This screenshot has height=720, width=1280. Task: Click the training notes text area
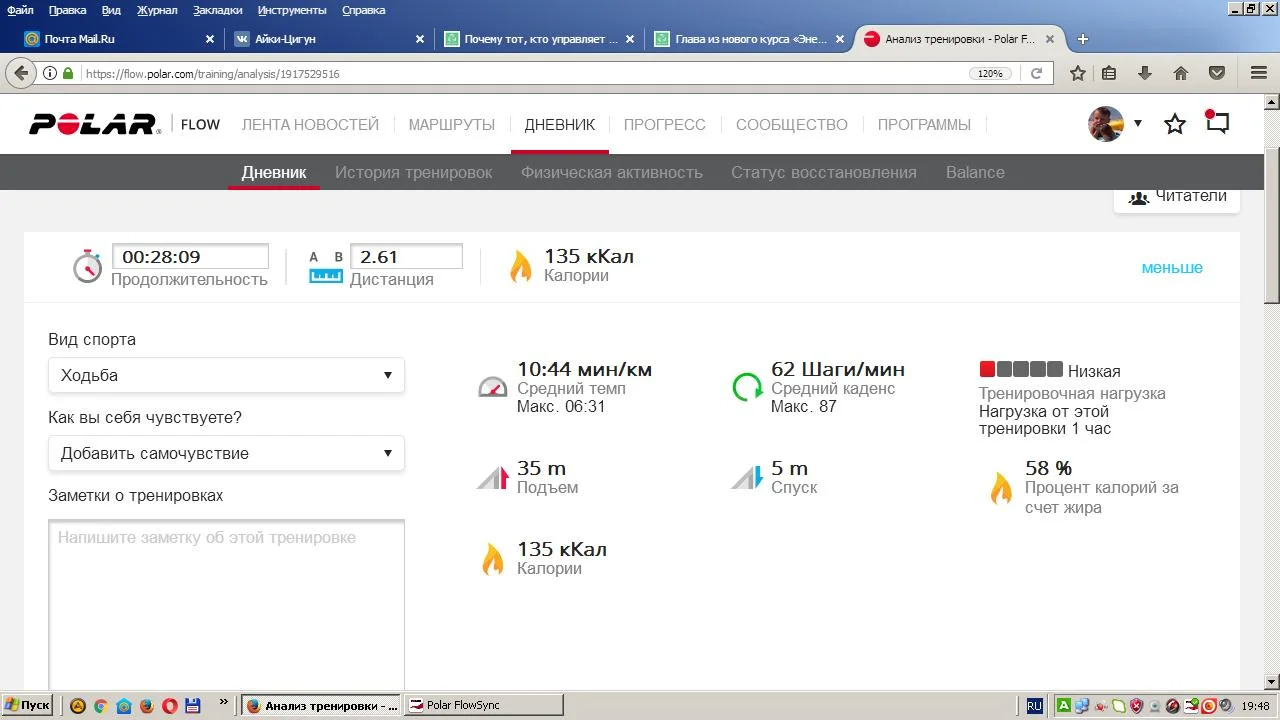click(x=226, y=600)
